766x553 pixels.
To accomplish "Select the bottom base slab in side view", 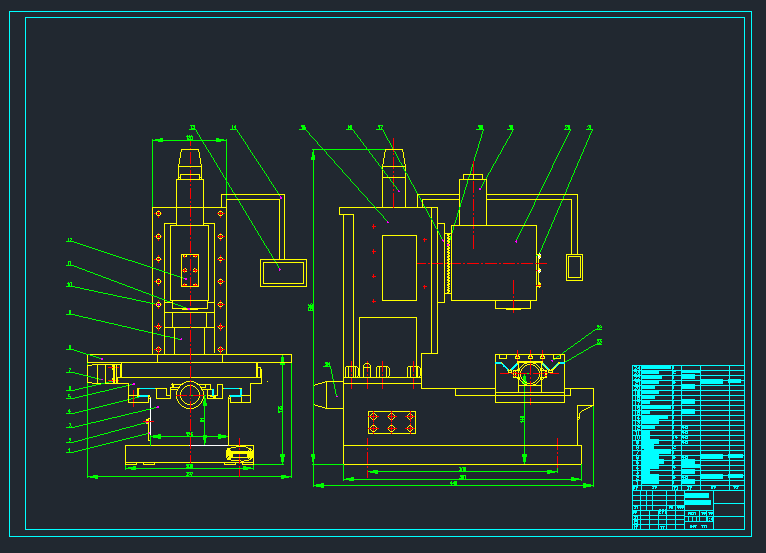I will coord(462,455).
